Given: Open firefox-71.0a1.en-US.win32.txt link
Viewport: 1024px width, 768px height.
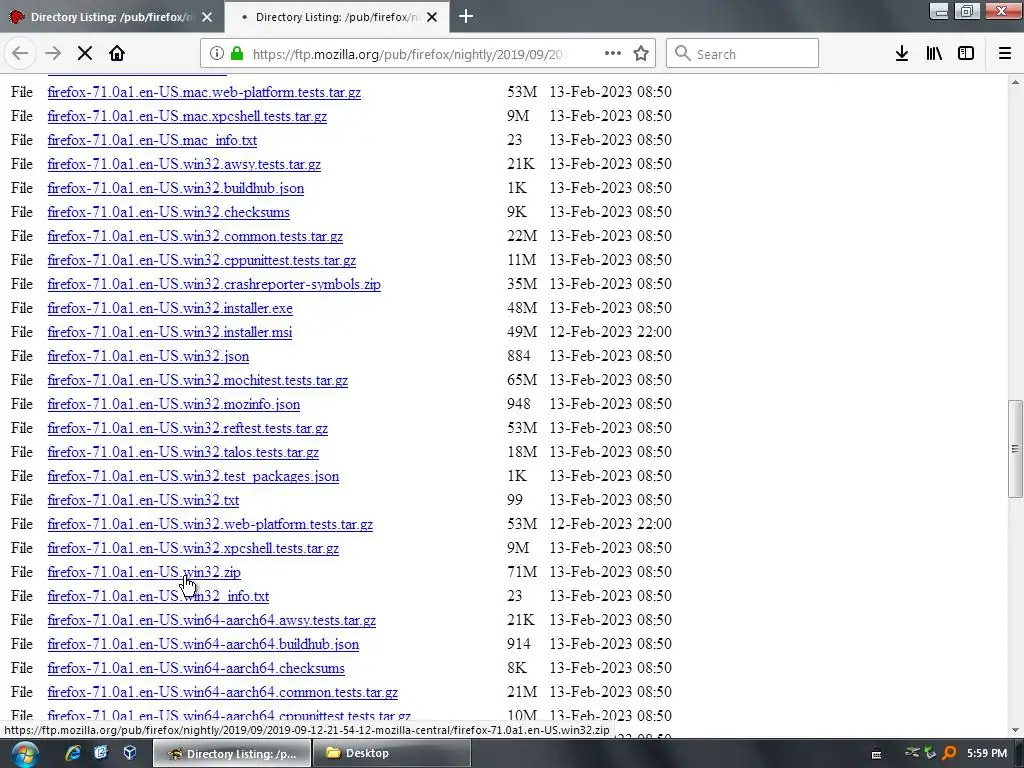Looking at the screenshot, I should pyautogui.click(x=143, y=501).
